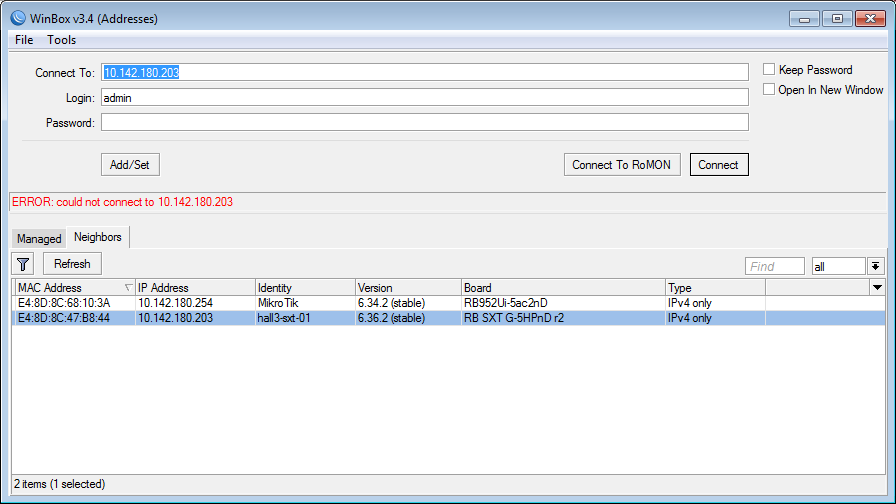Click the '2 items (1 selected)' status text
896x504 pixels.
coord(59,484)
